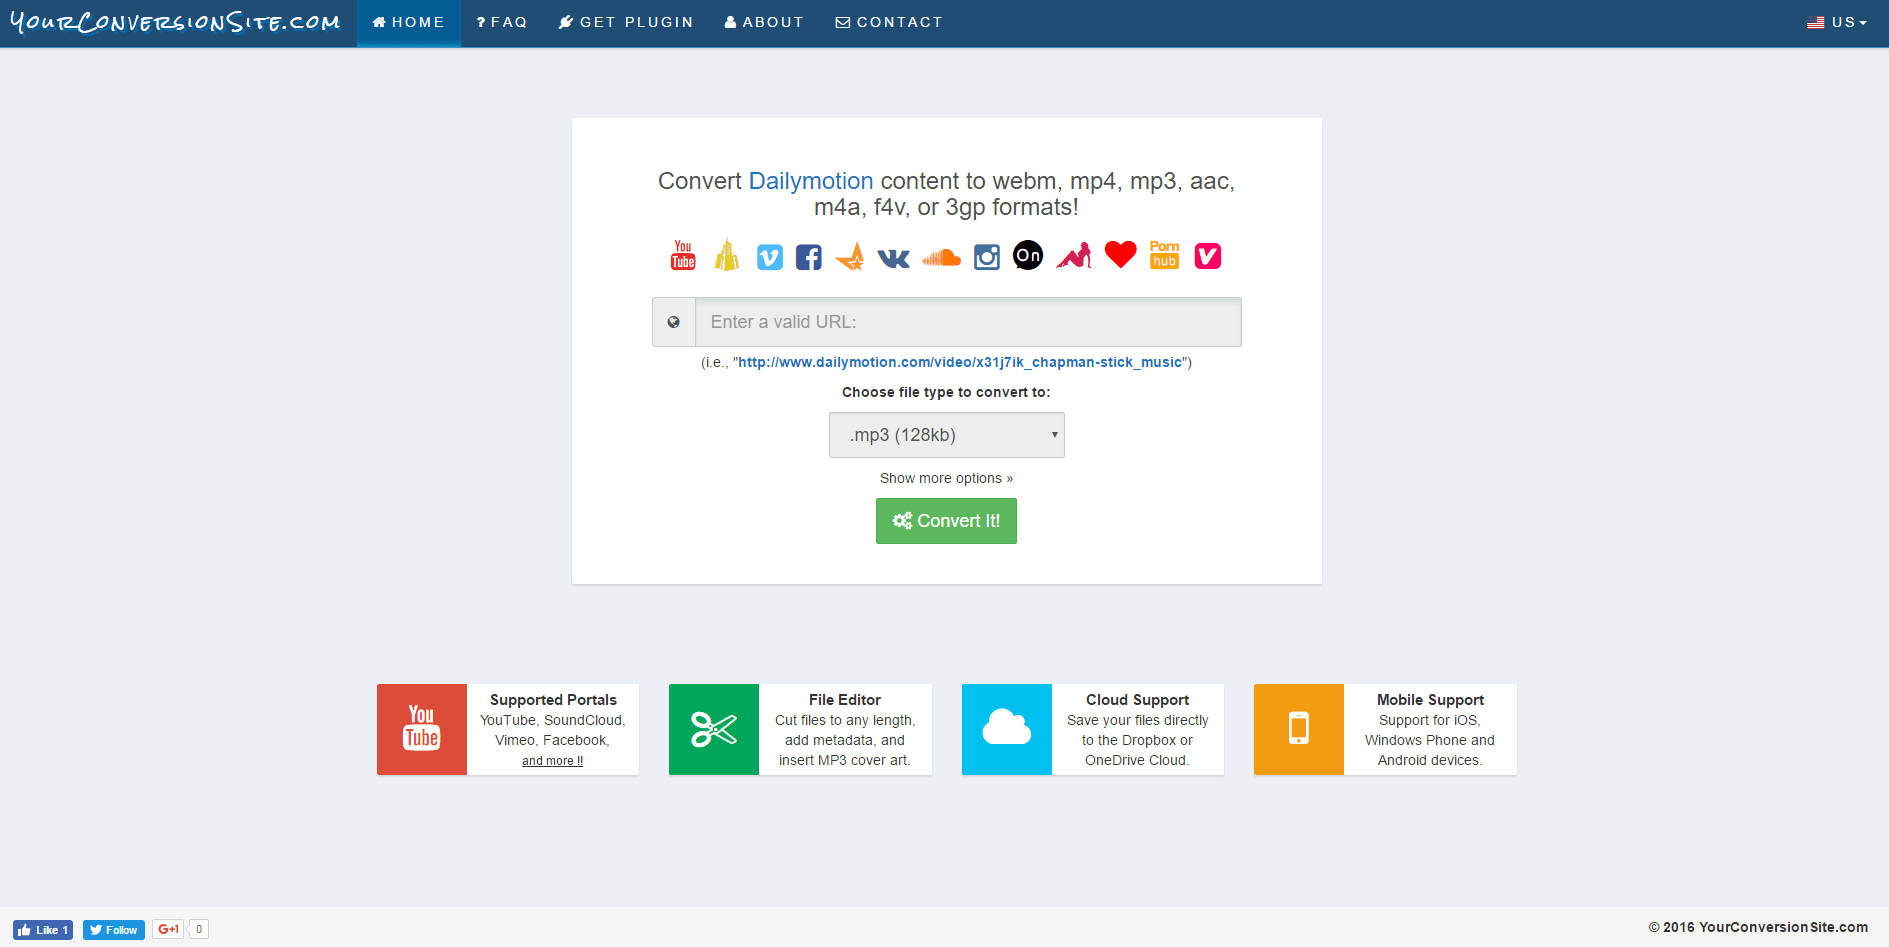Click the orange phone Mobile Support tile
The image size is (1889, 947).
click(1299, 729)
